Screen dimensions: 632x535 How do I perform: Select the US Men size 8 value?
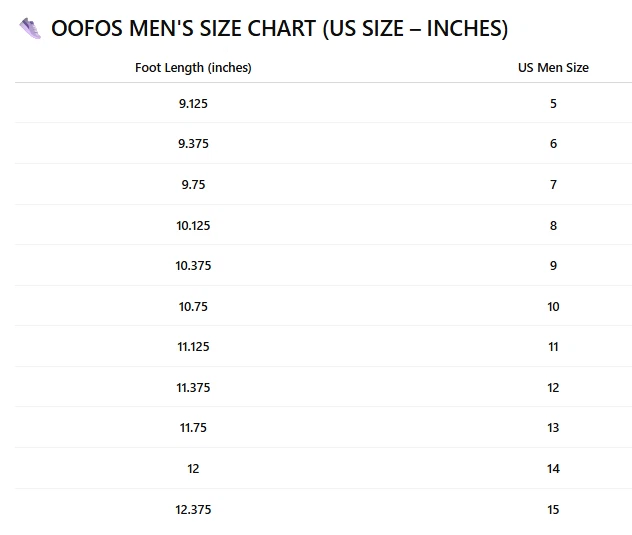[553, 226]
